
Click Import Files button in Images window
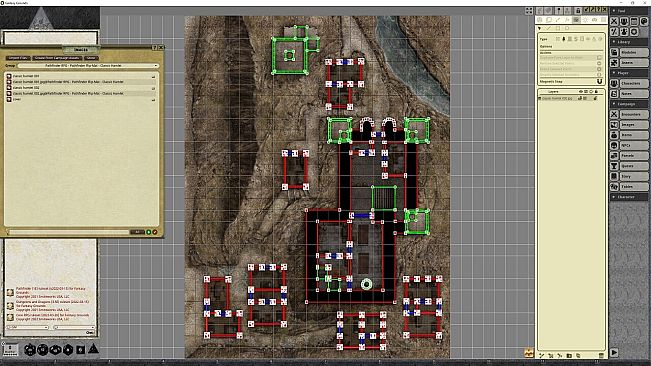pyautogui.click(x=18, y=58)
